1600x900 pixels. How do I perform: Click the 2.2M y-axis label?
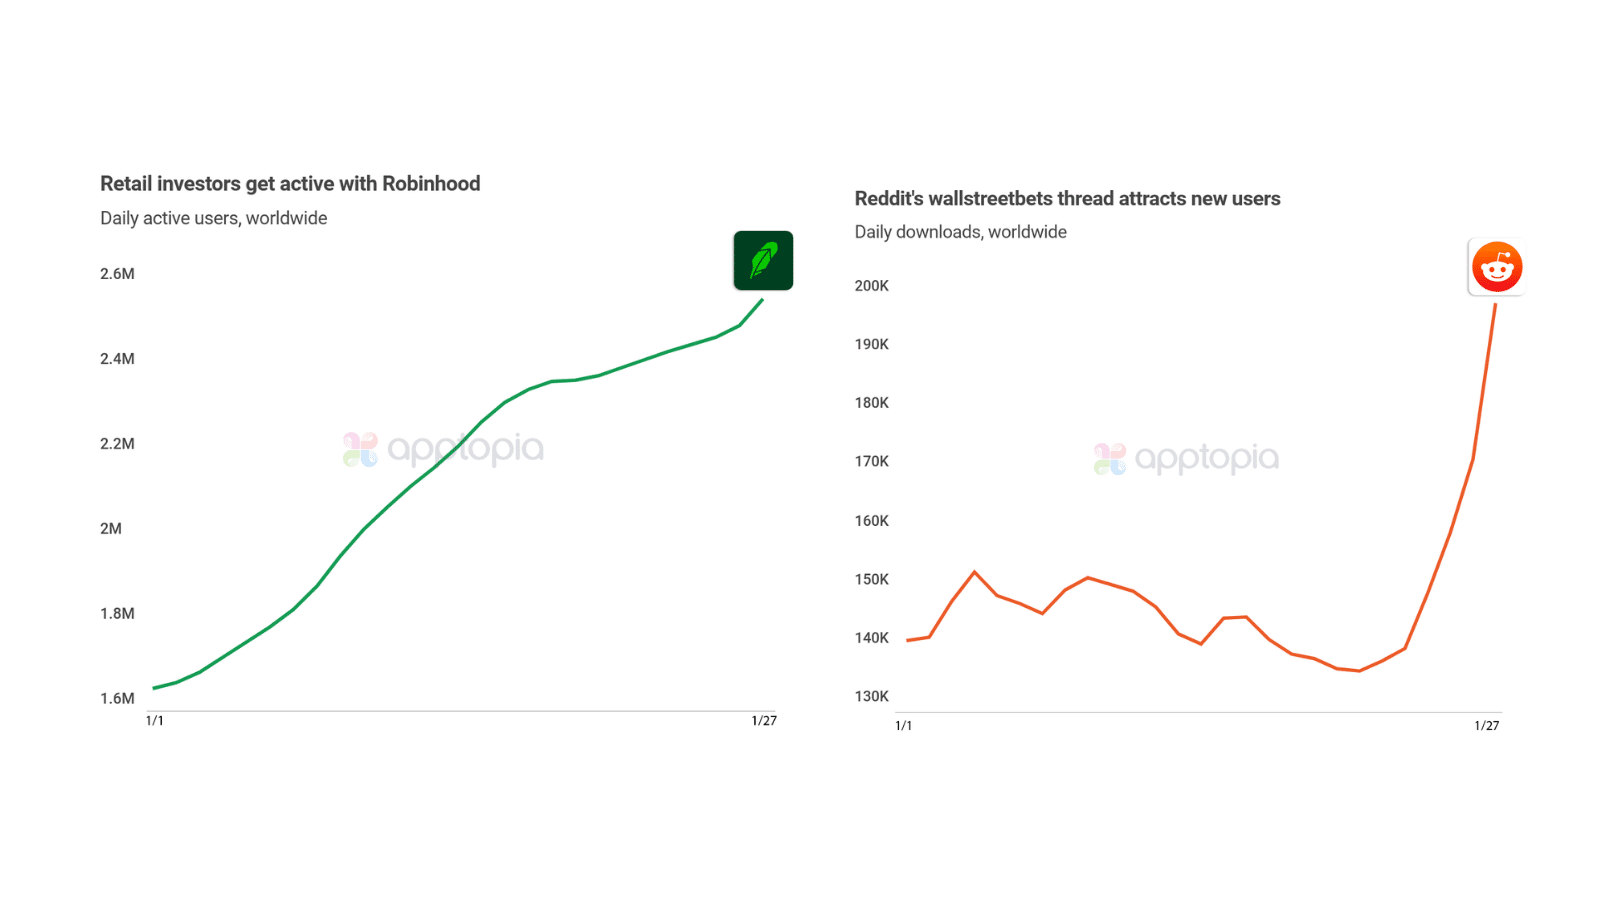[117, 444]
